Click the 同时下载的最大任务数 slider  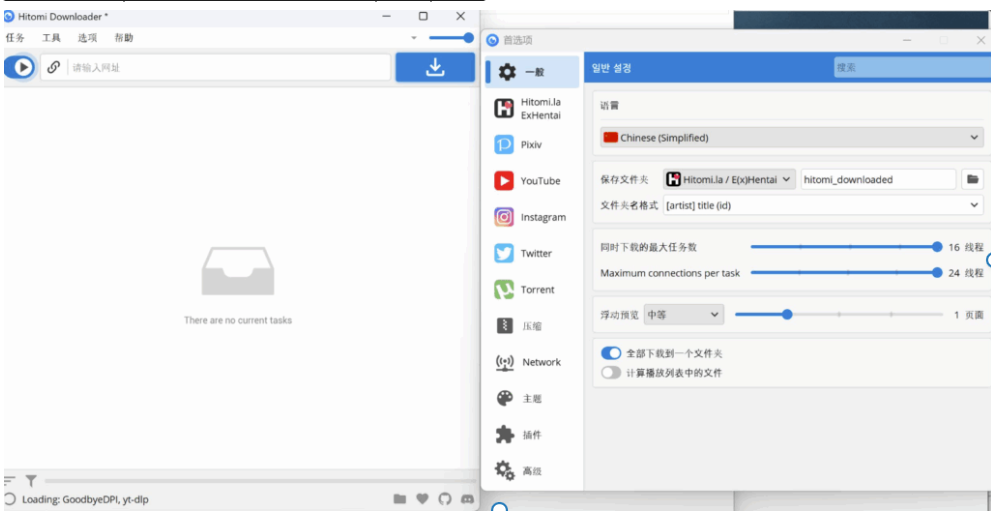point(846,247)
